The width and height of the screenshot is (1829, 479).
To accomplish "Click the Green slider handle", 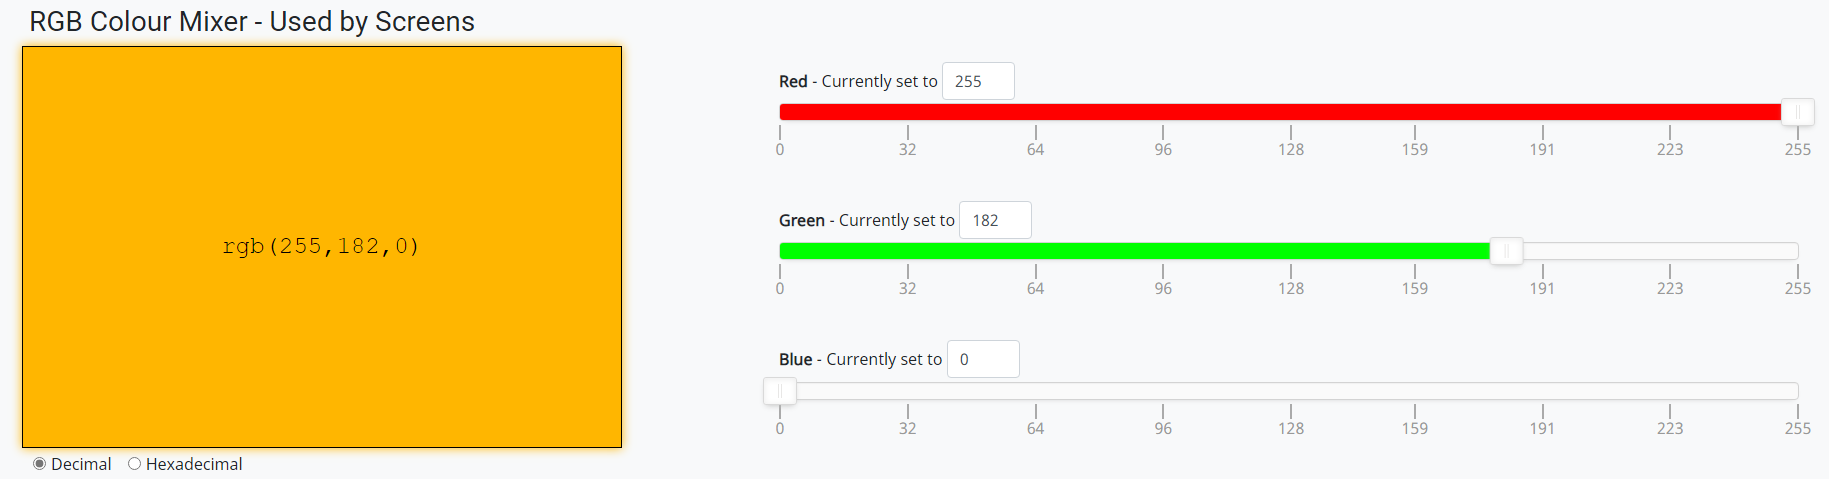I will pos(1506,251).
